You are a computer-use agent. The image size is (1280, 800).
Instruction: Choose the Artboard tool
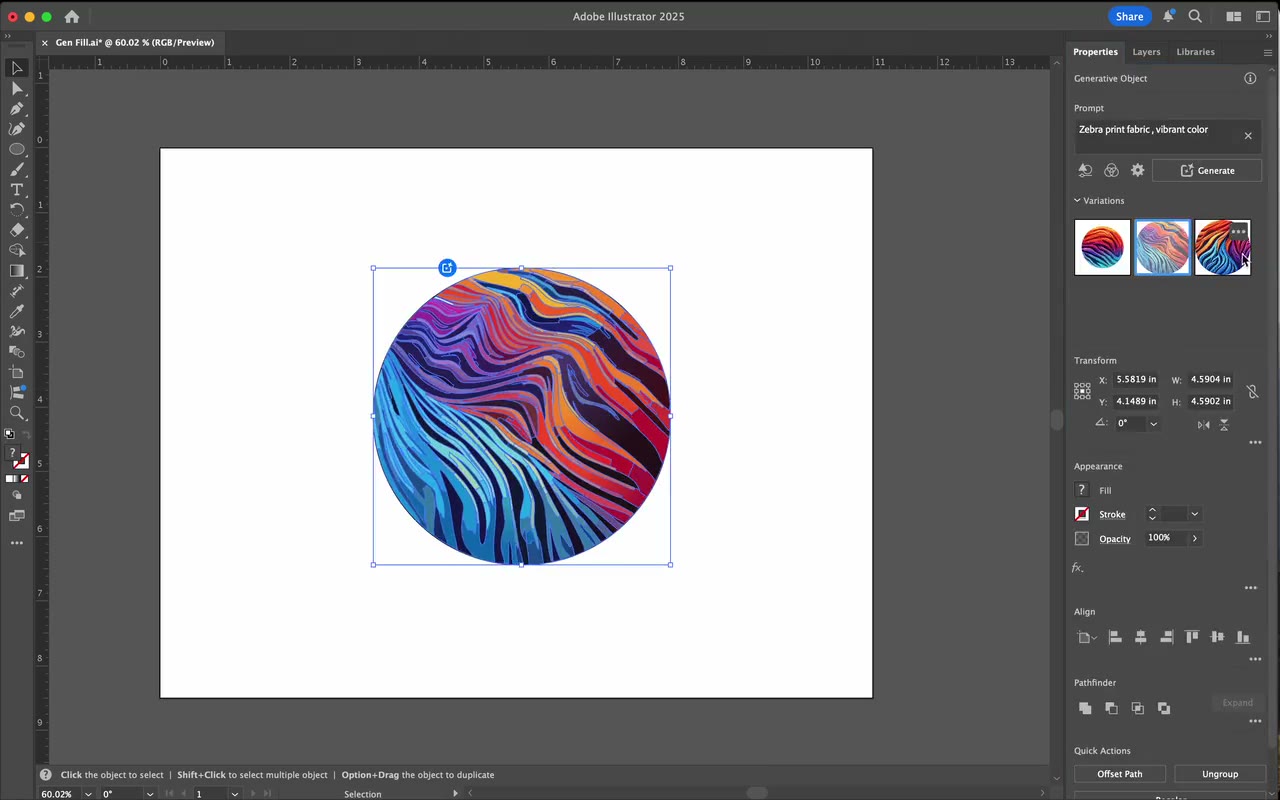17,372
